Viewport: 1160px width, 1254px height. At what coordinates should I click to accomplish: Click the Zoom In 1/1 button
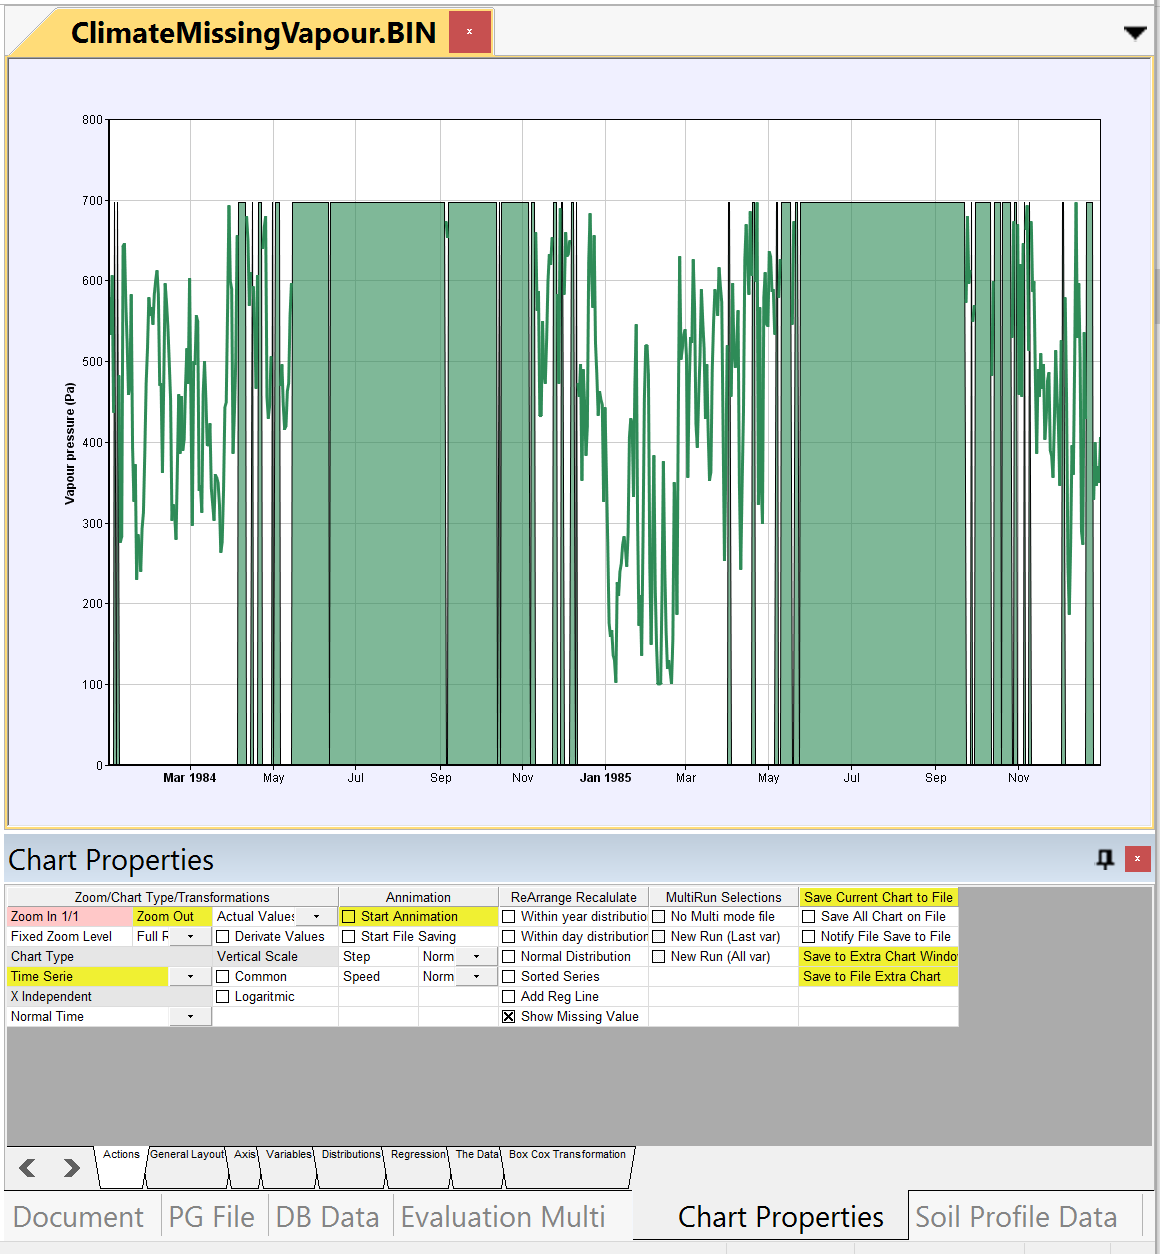70,916
